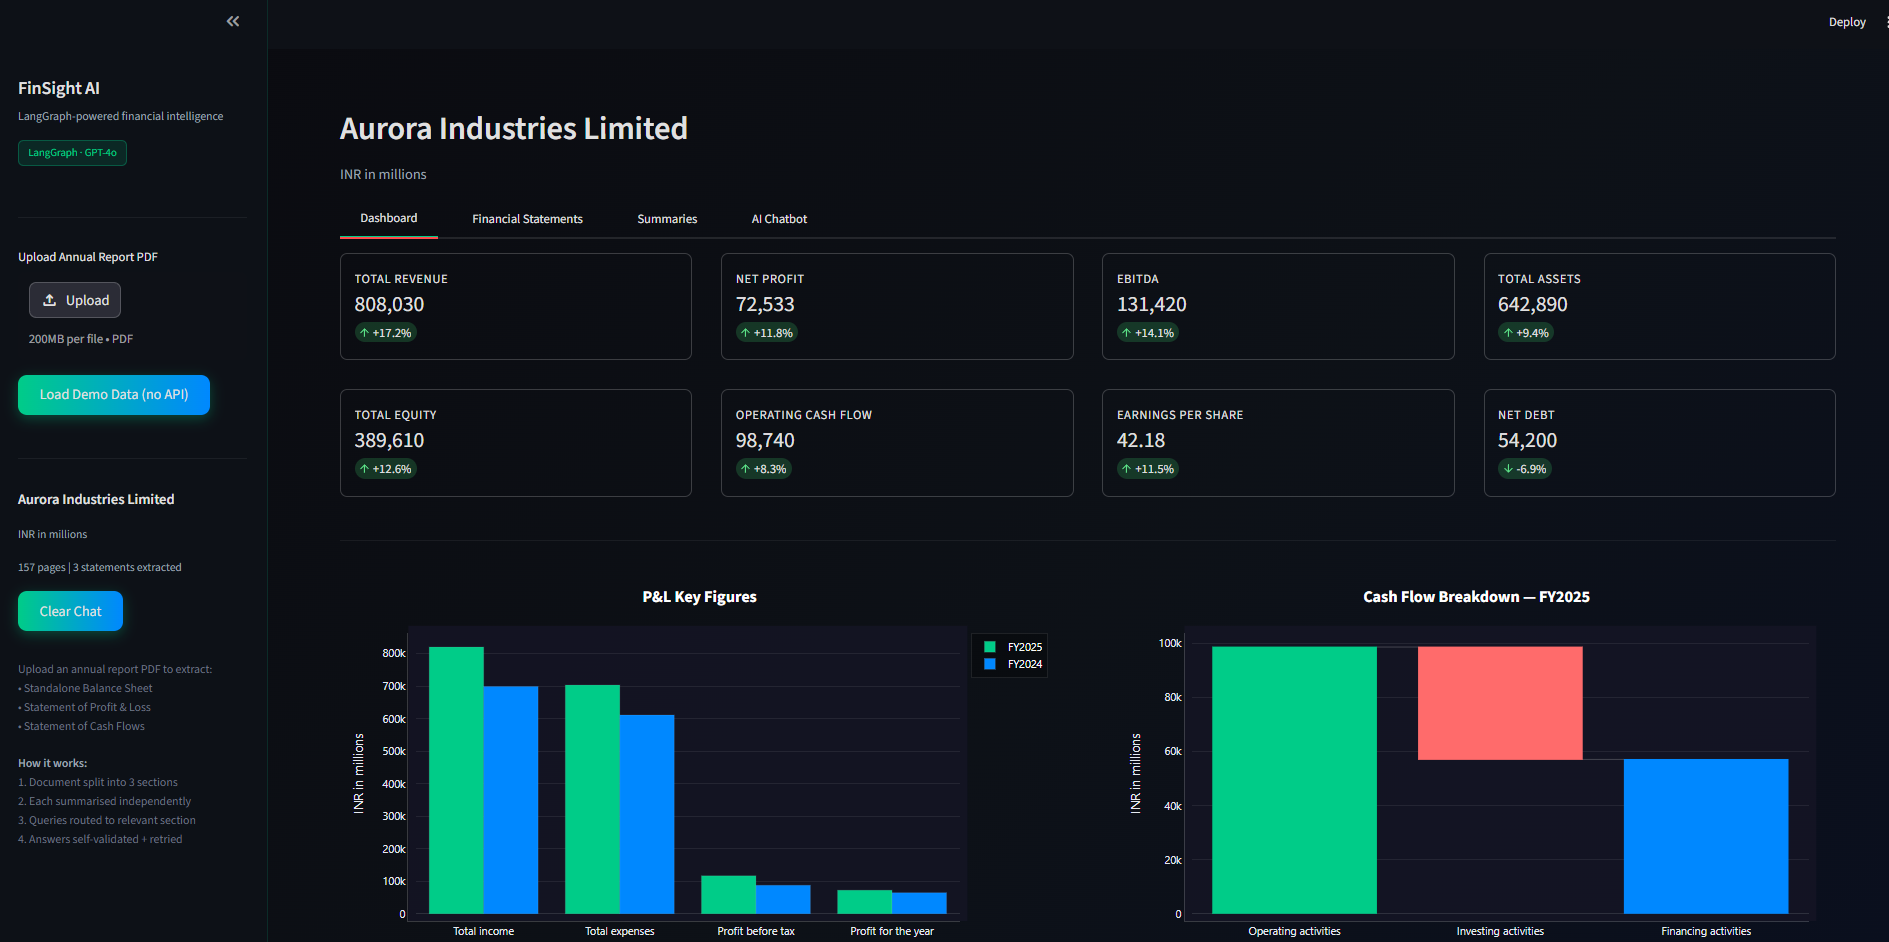Click the +14.1% EBITDA badge

point(1147,333)
